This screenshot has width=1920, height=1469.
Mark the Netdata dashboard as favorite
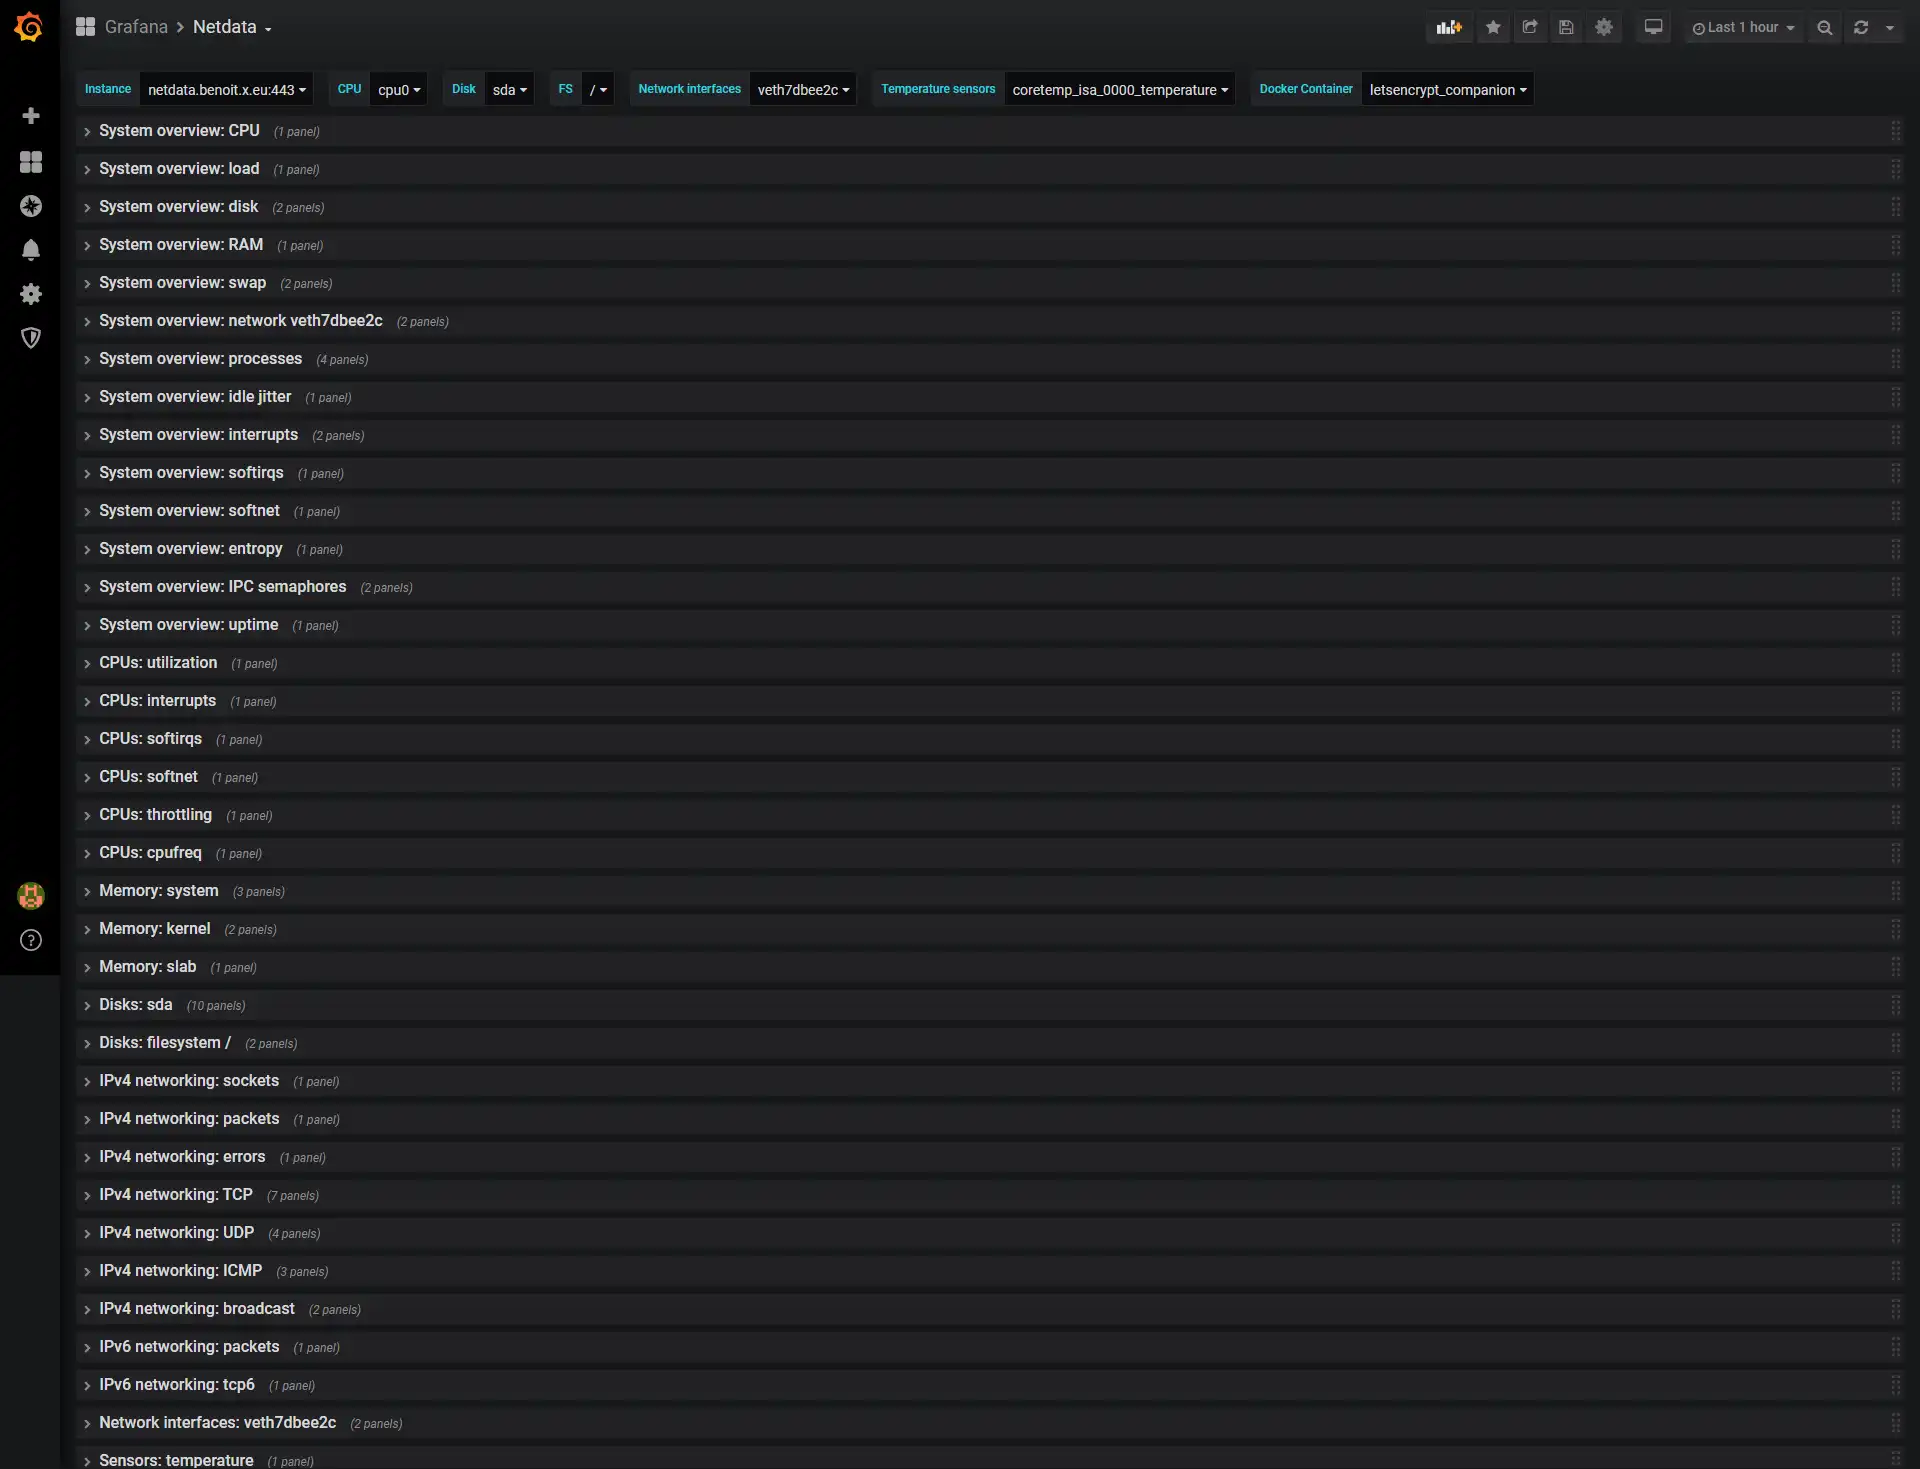[x=1493, y=27]
